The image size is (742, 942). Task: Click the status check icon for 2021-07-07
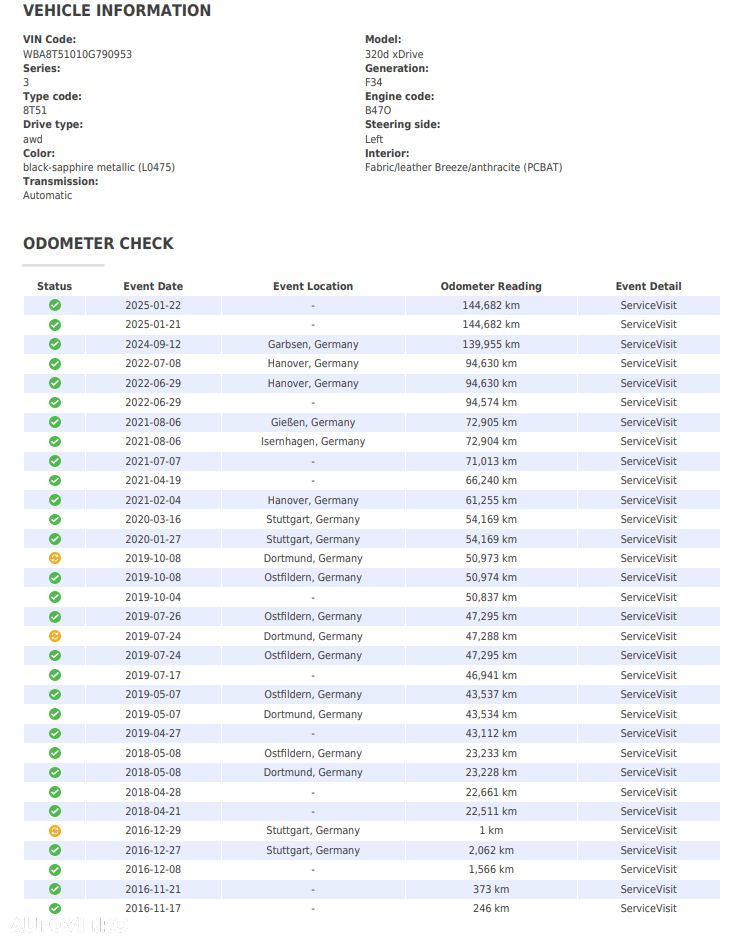point(55,461)
